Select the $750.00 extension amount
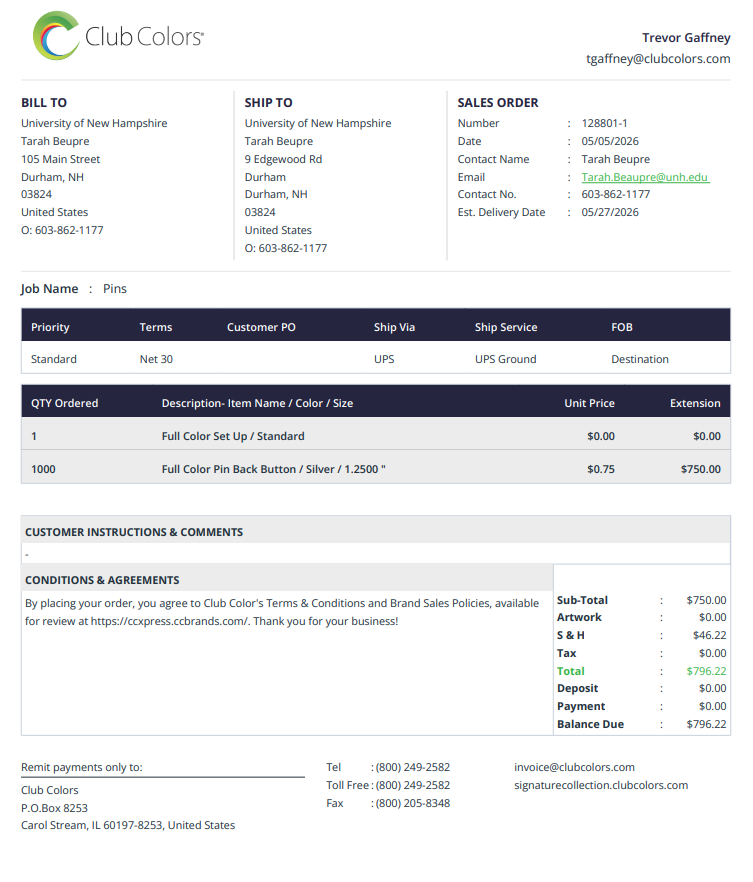The image size is (753, 882). 700,469
